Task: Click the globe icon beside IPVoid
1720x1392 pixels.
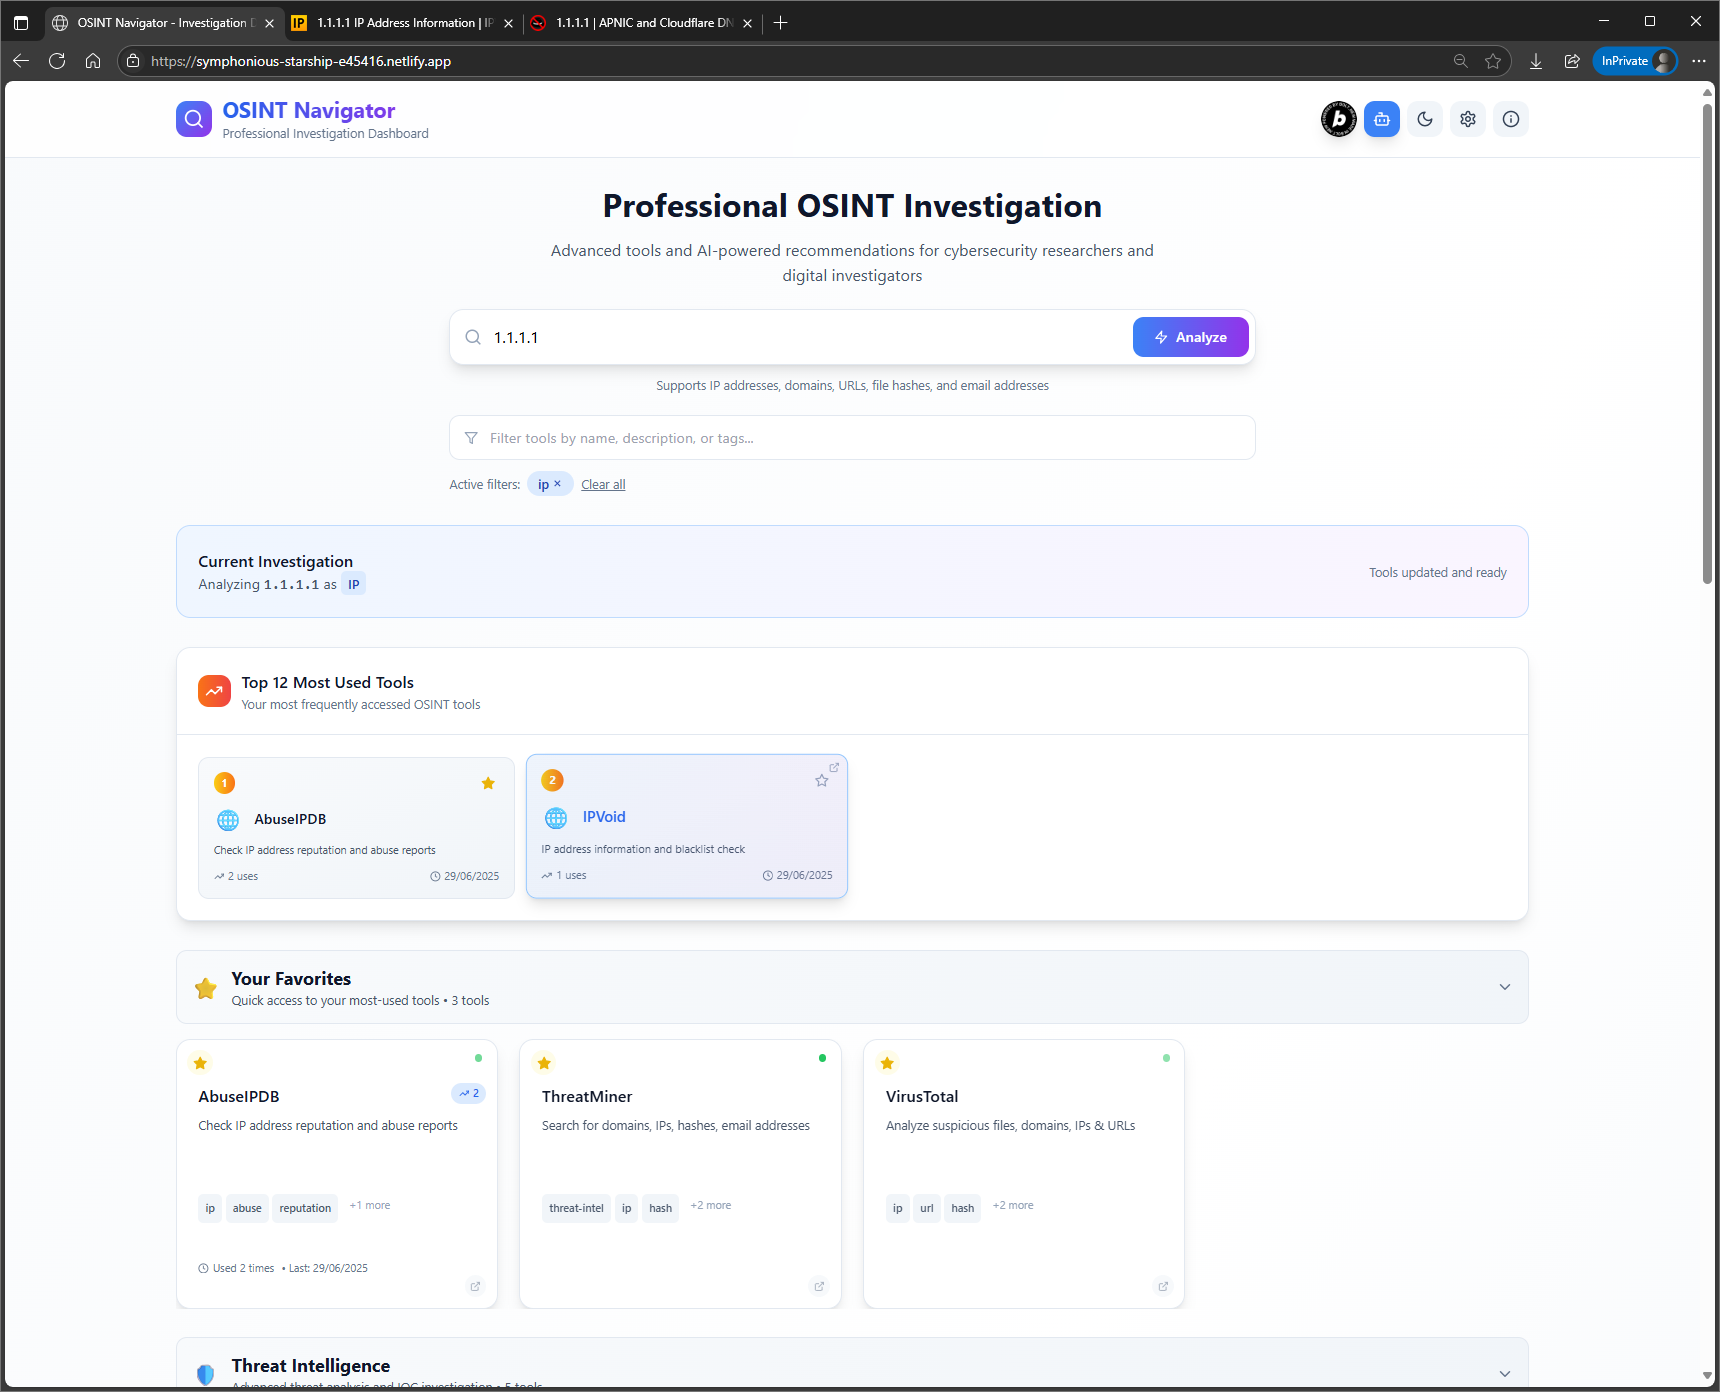Action: [x=556, y=818]
